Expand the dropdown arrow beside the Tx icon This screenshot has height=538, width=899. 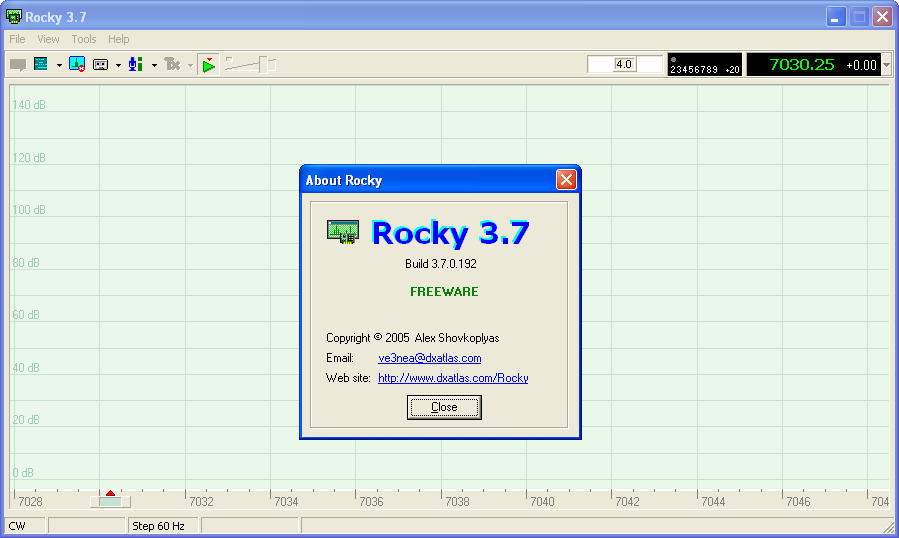[190, 65]
